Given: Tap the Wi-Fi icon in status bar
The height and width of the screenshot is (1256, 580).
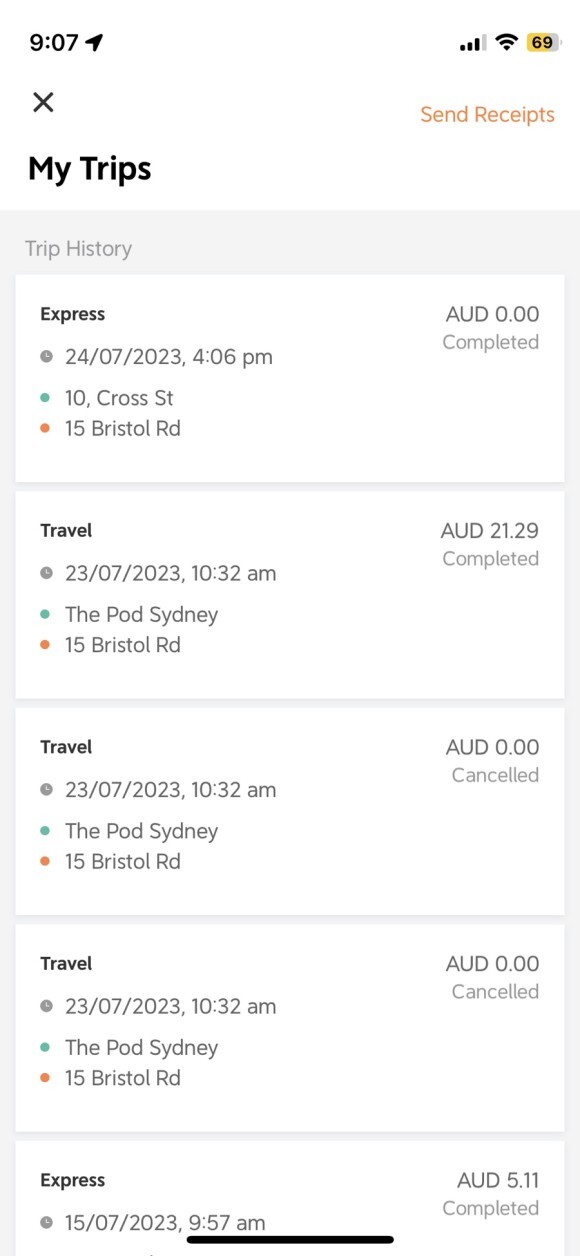Looking at the screenshot, I should pos(507,42).
